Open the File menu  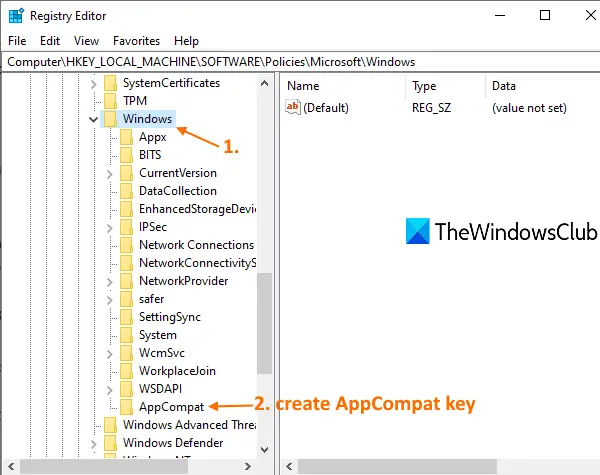17,41
